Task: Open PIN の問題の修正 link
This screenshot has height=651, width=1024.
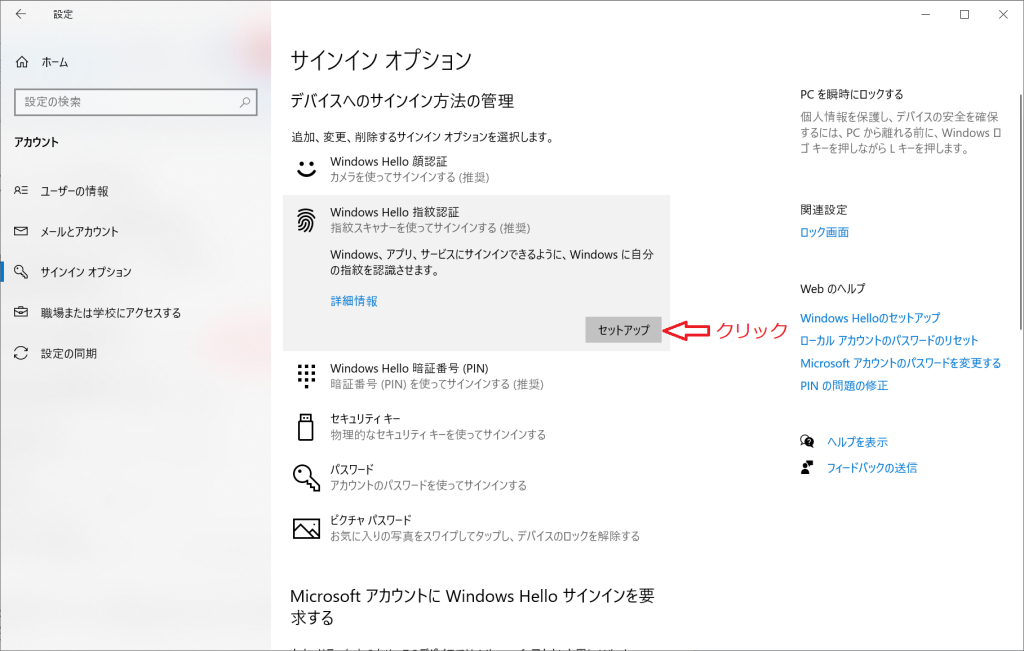Action: click(x=844, y=386)
